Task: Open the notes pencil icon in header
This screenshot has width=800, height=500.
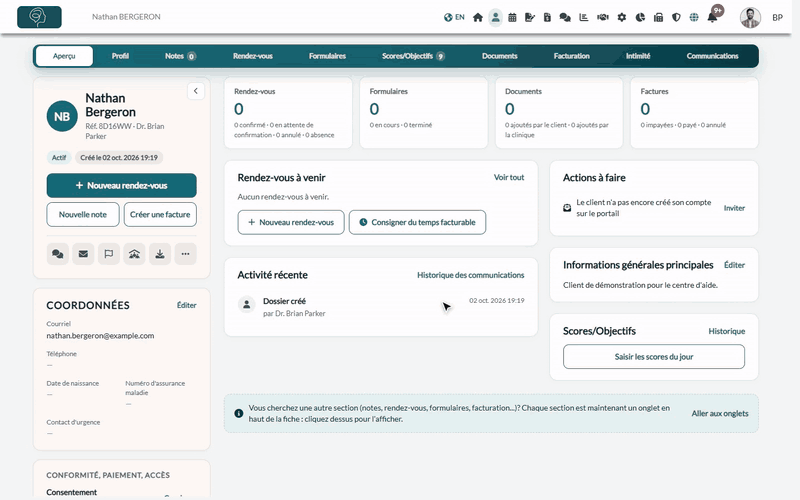Action: coord(530,17)
